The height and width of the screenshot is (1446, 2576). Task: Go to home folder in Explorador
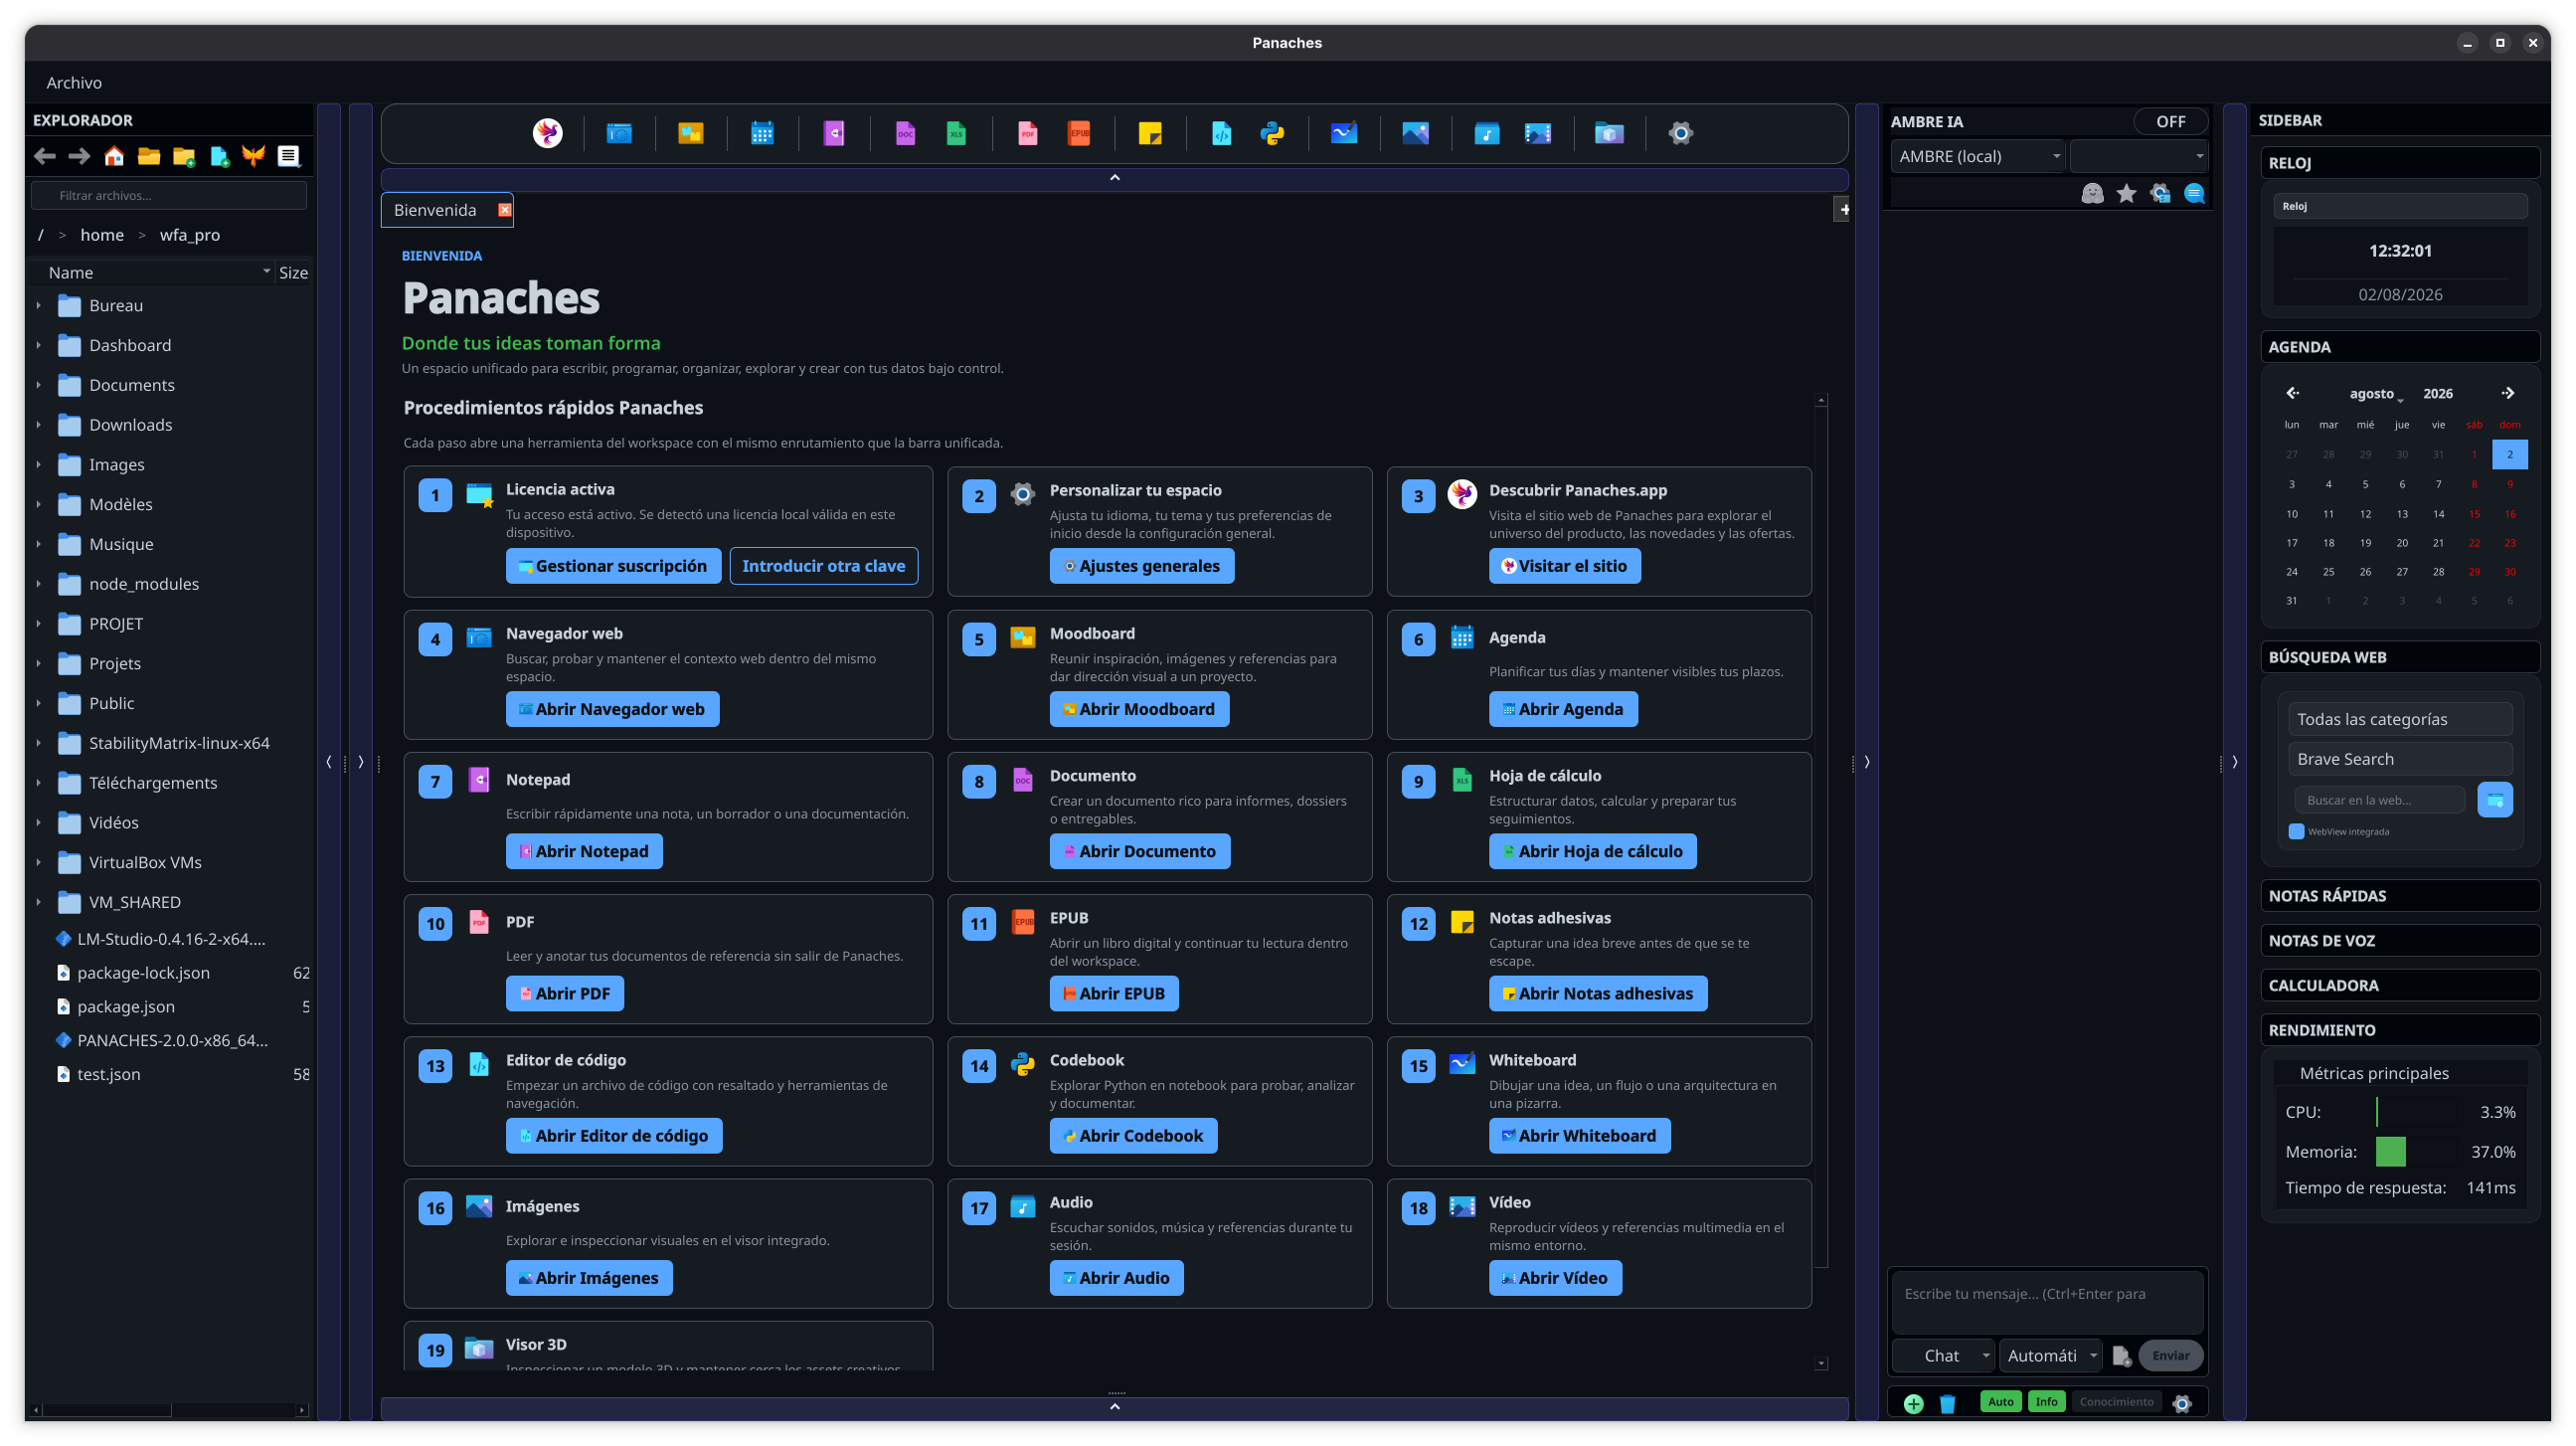(114, 156)
